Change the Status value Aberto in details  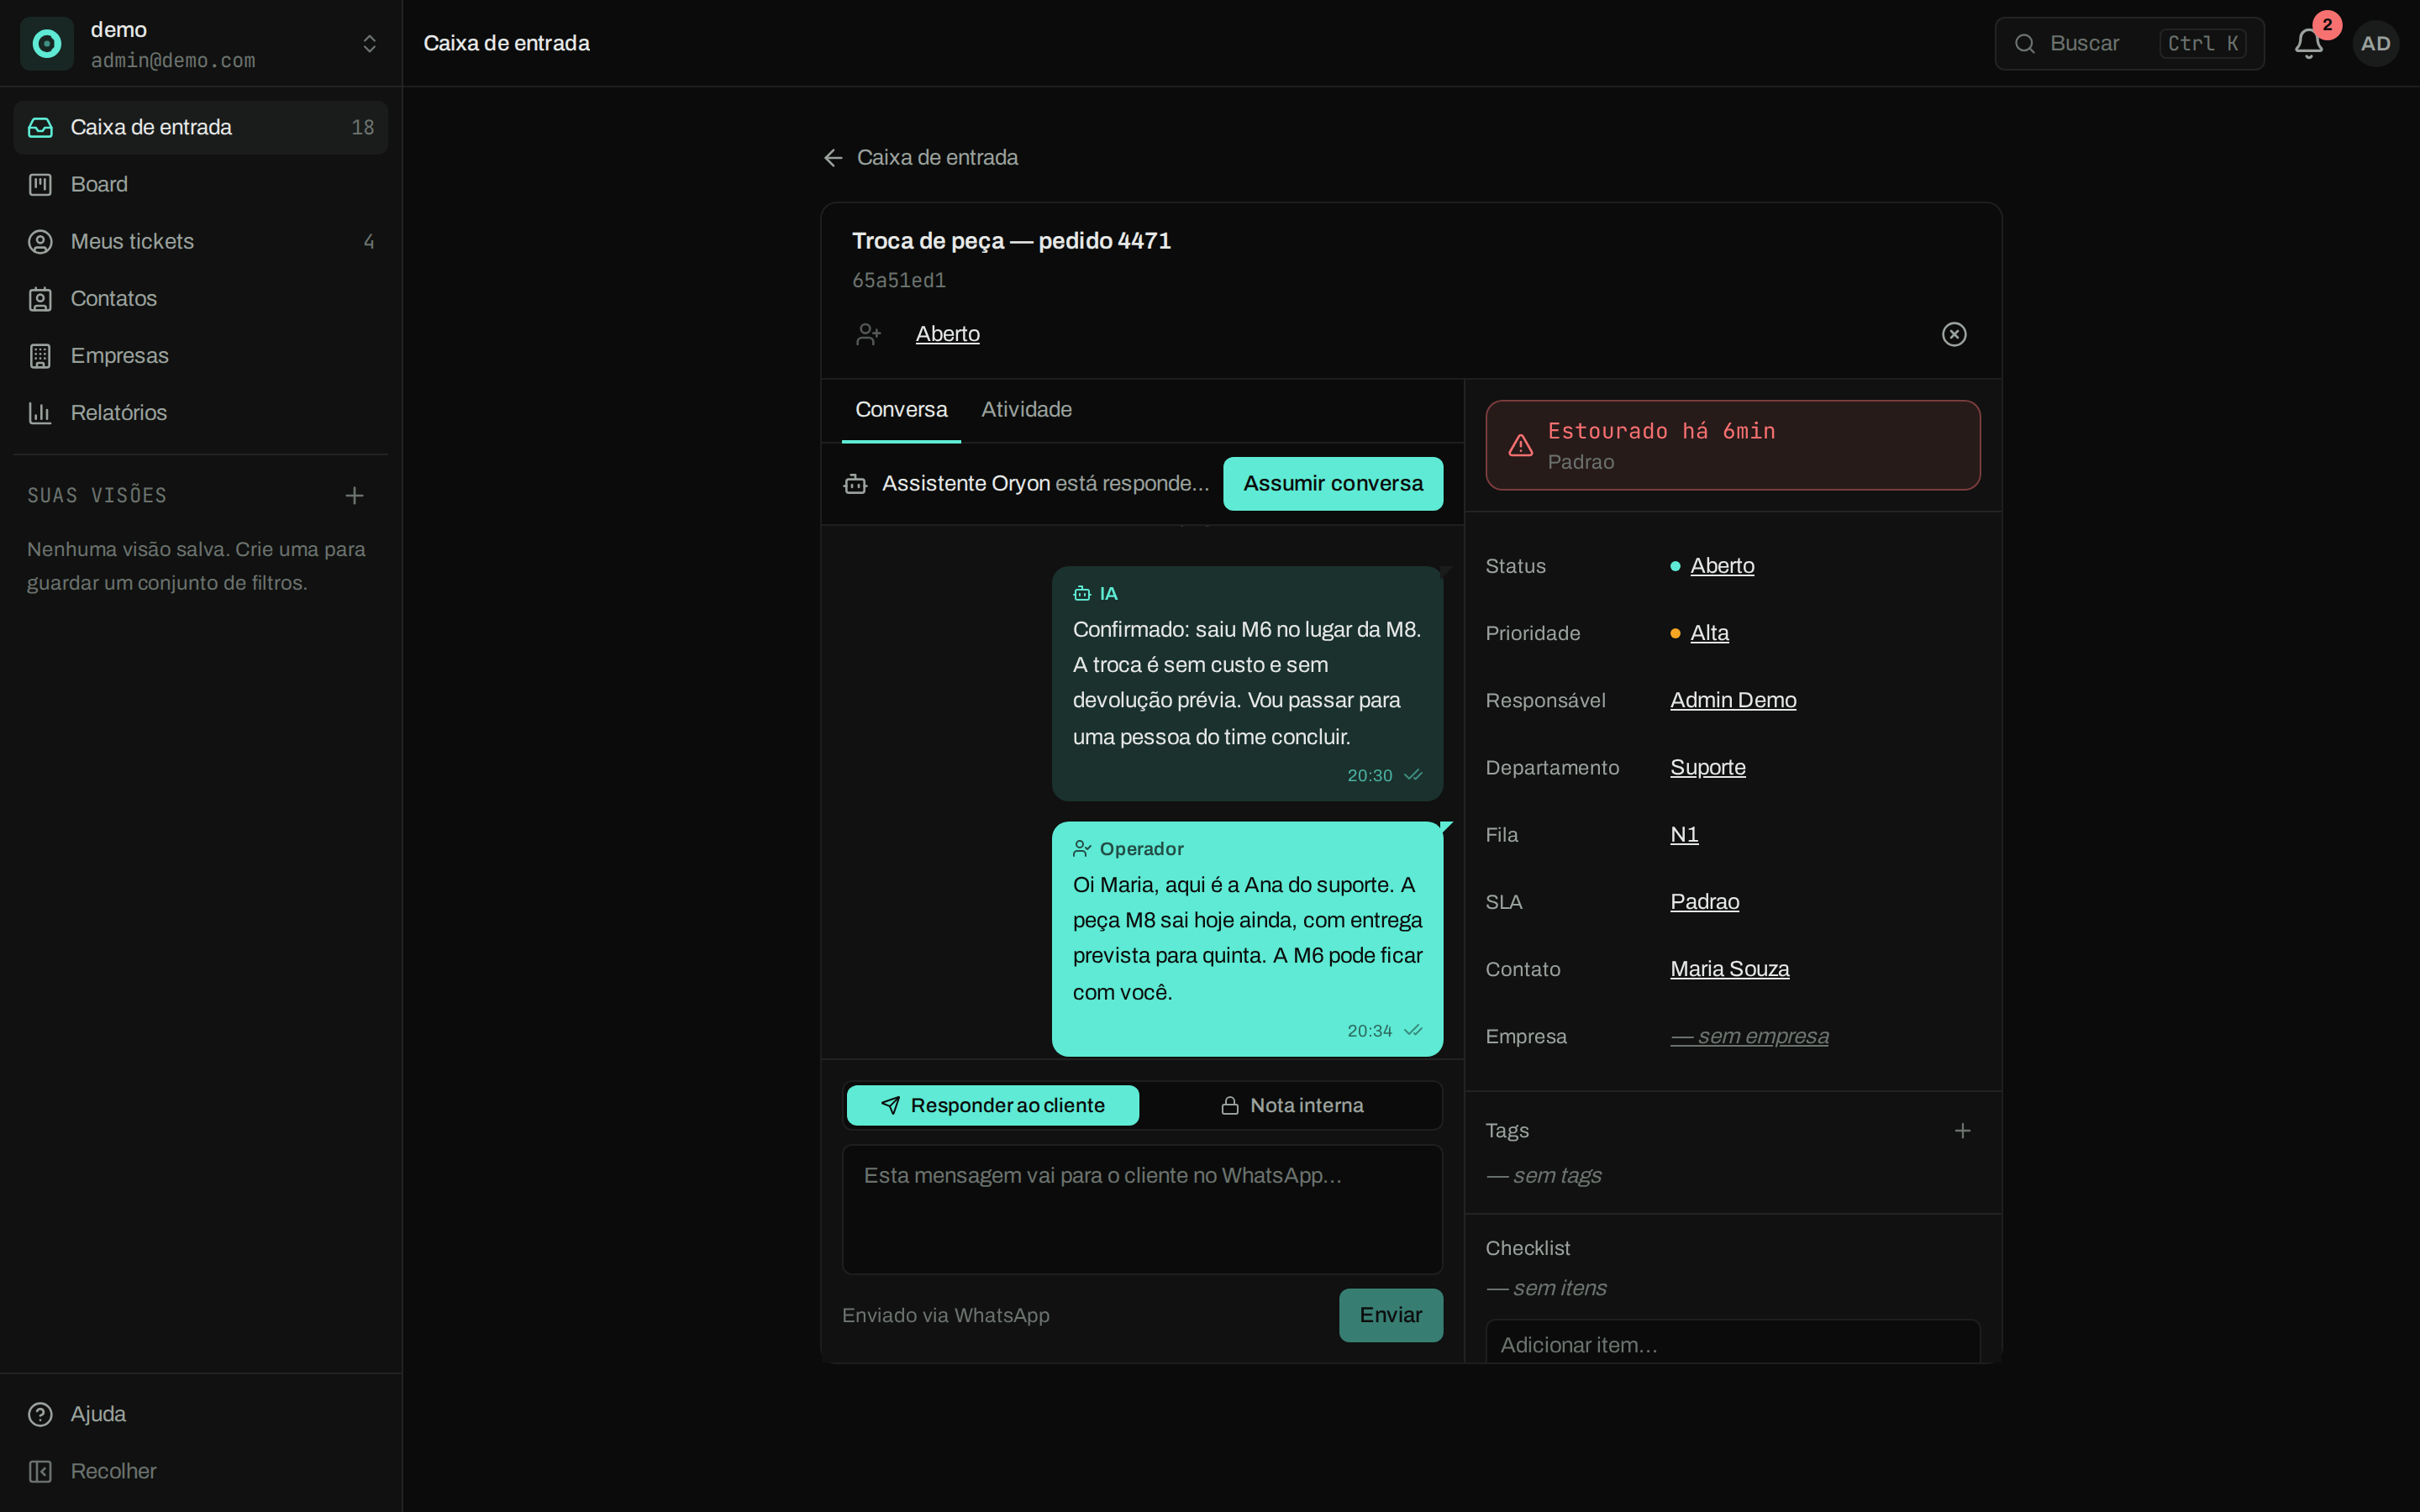point(1722,566)
